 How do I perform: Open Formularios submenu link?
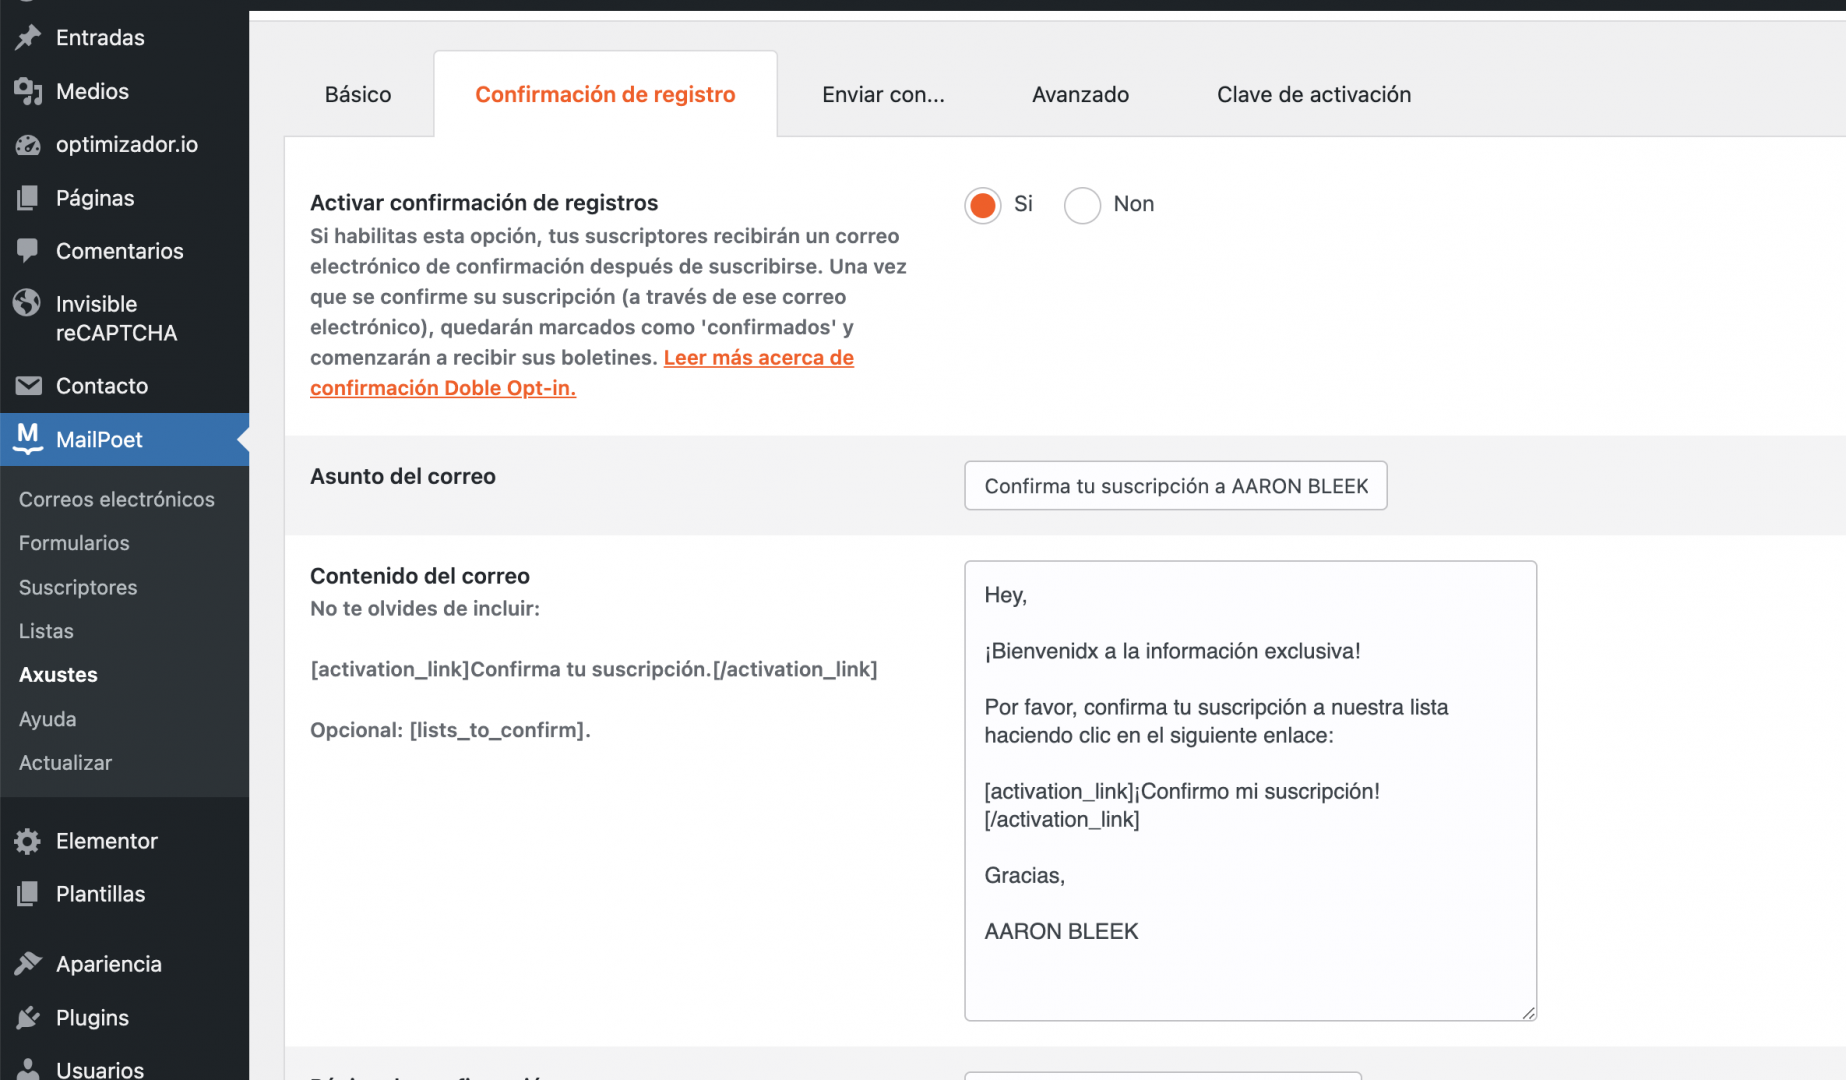tap(74, 543)
